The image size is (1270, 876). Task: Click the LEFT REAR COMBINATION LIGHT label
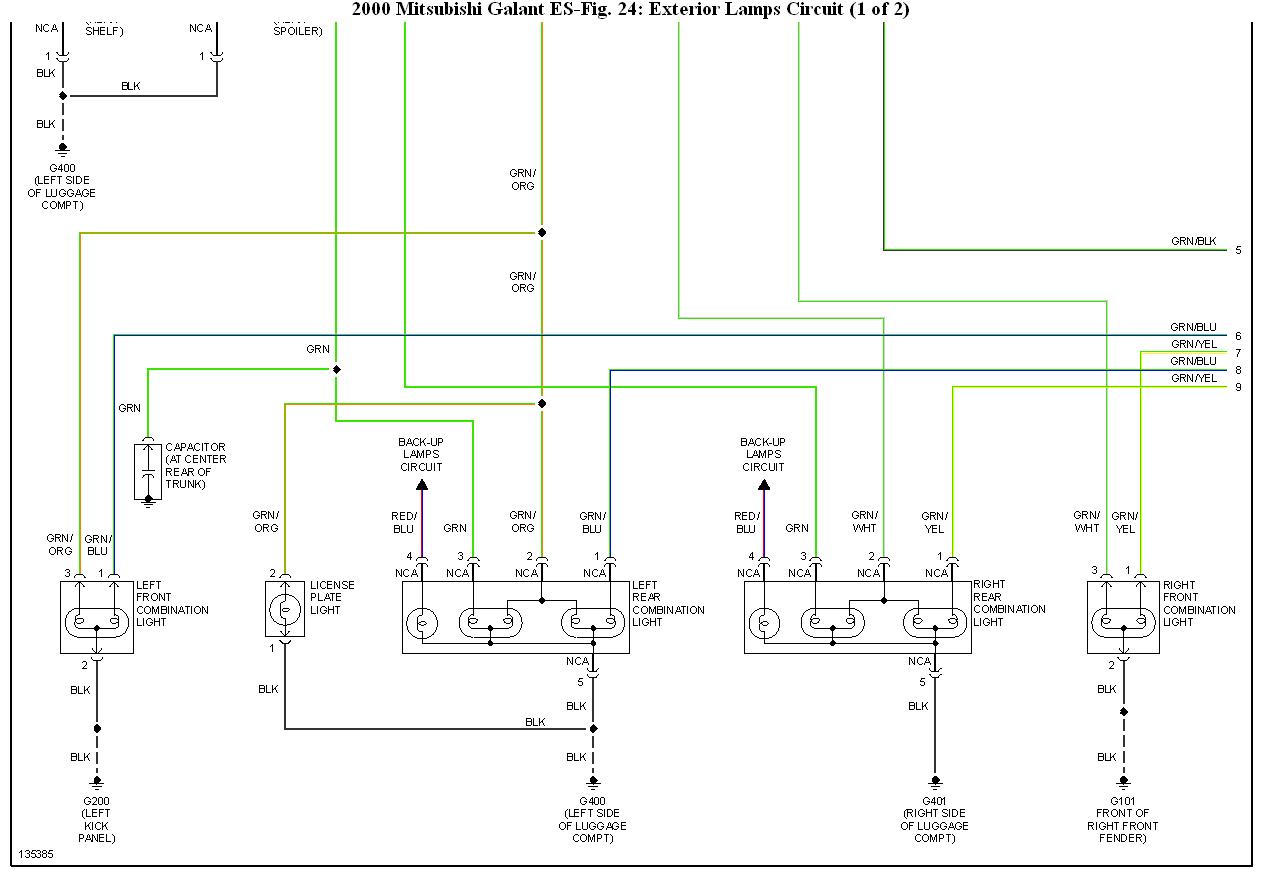tap(668, 603)
